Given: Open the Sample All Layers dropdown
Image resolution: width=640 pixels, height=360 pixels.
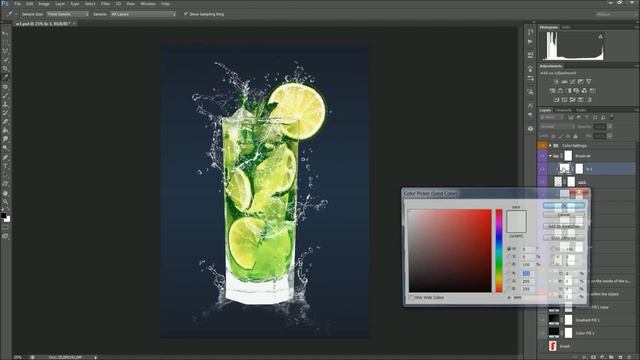Looking at the screenshot, I should point(143,14).
